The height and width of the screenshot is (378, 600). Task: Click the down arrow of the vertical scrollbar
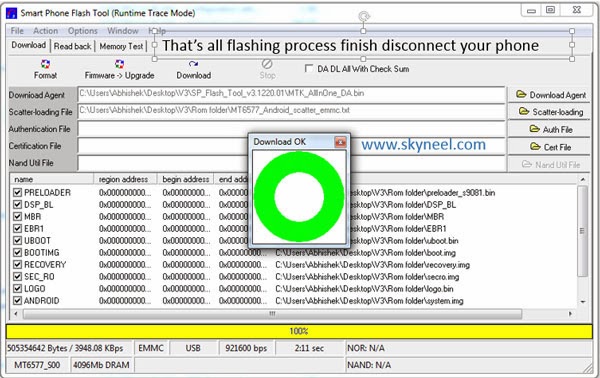[x=583, y=302]
